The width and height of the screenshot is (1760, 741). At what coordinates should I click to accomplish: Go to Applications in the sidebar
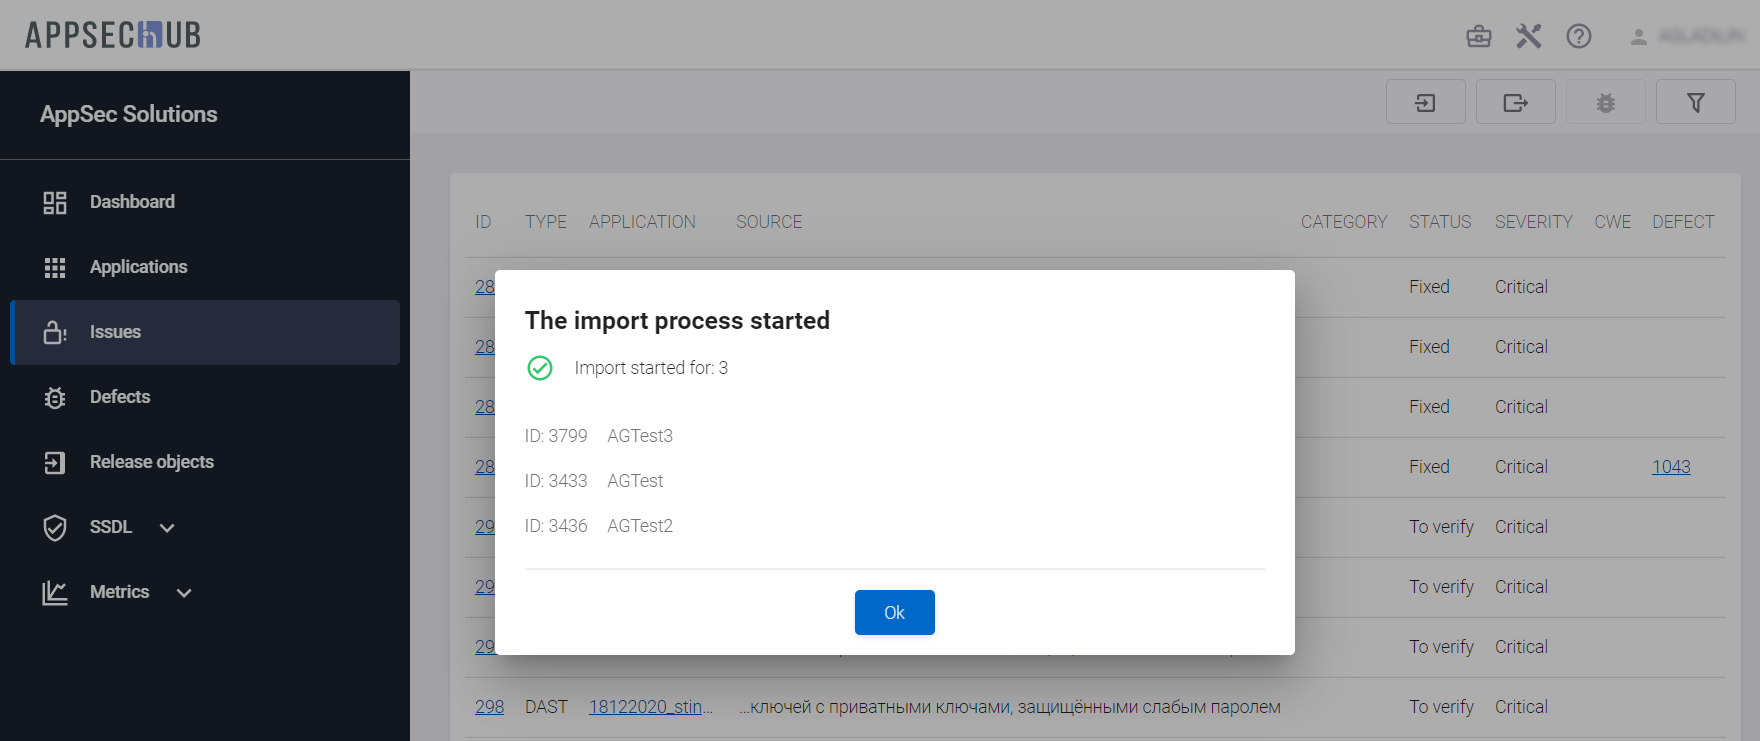(138, 267)
